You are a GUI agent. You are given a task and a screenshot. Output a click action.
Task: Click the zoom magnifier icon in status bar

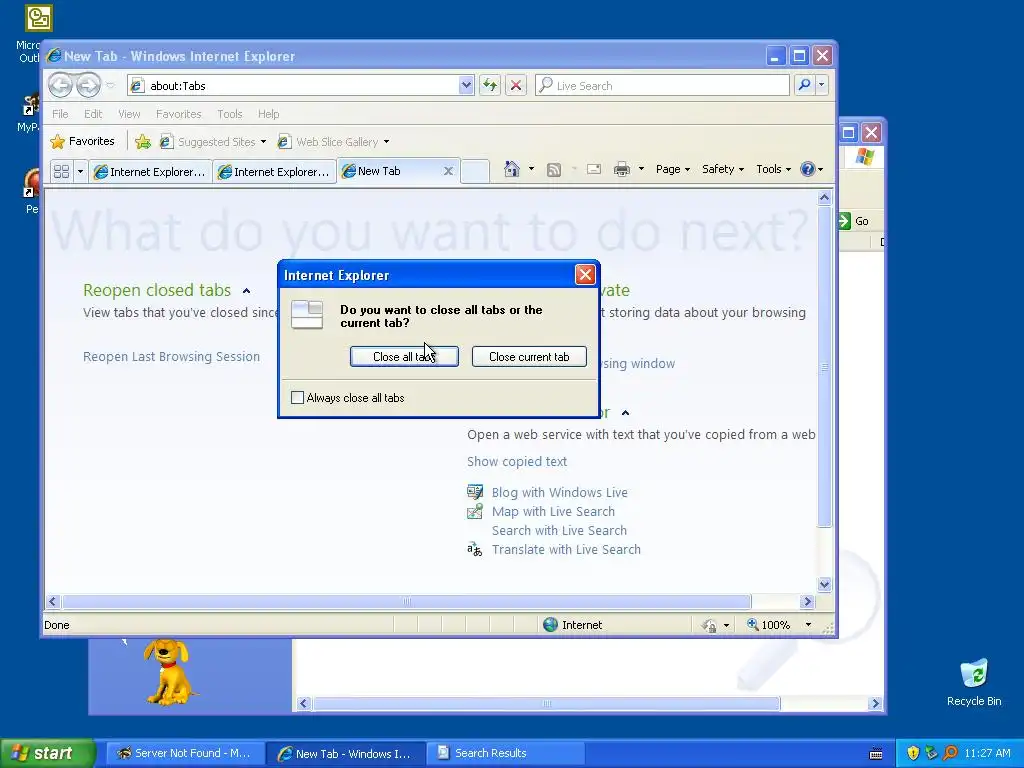(x=752, y=624)
